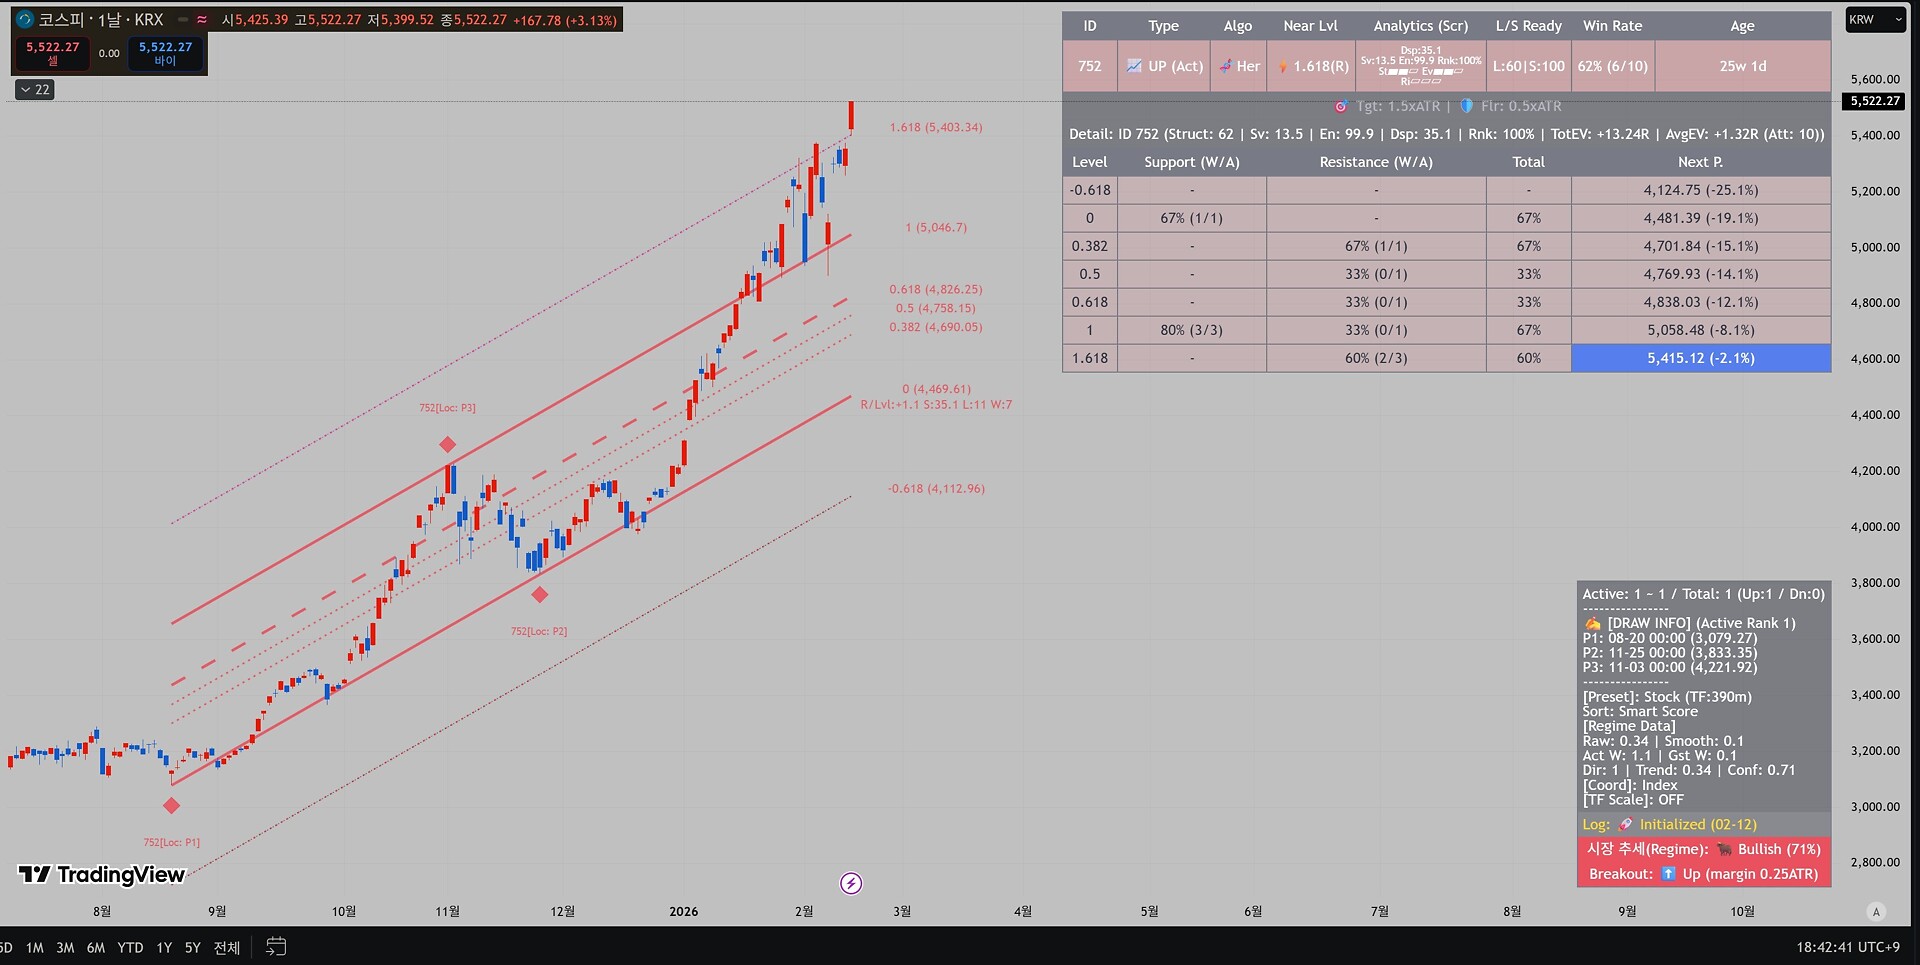Open the KRW currency dropdown
The height and width of the screenshot is (965, 1920).
[x=1876, y=20]
